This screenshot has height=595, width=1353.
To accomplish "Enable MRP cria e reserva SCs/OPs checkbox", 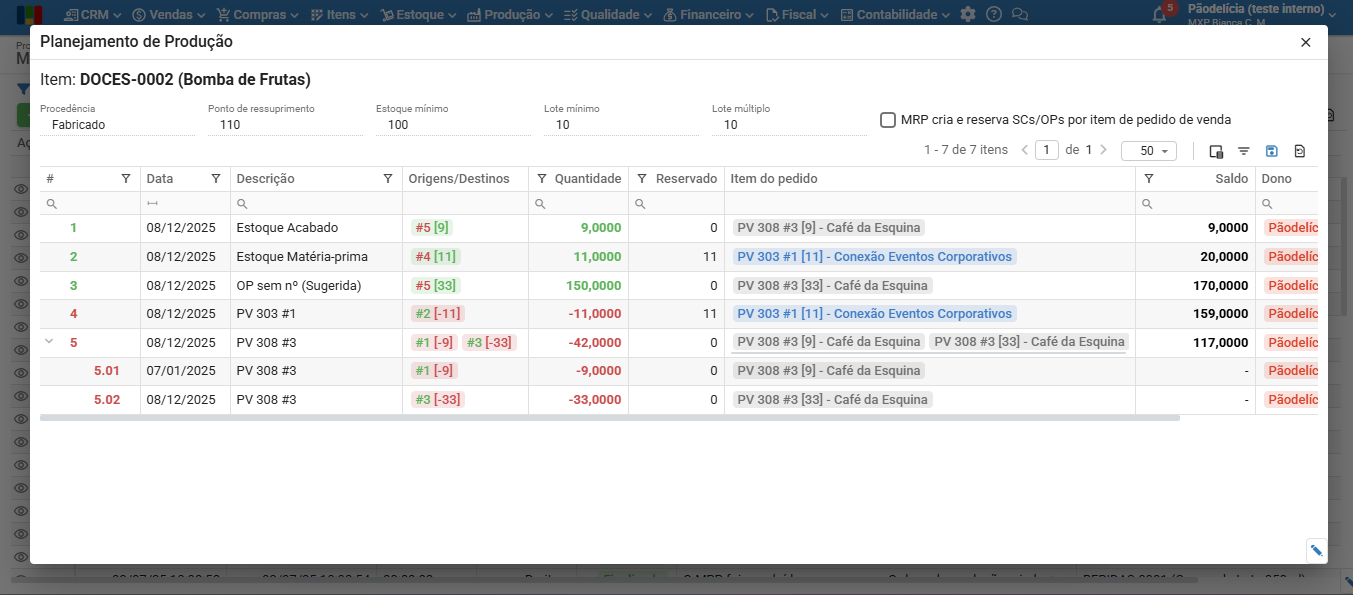I will point(888,120).
